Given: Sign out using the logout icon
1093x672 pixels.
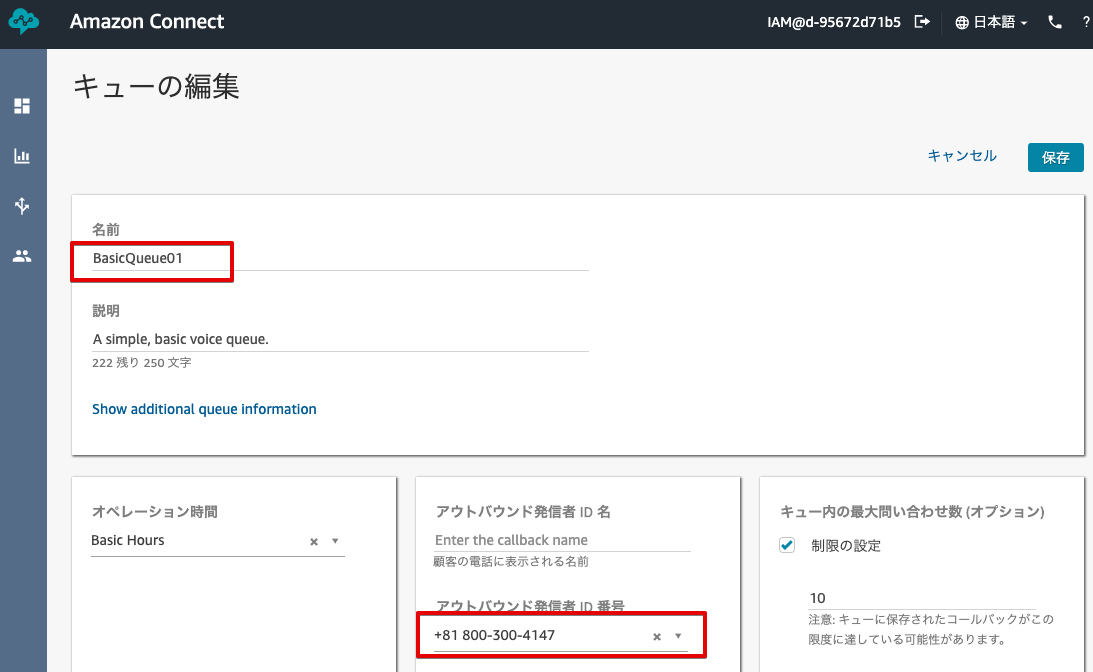Looking at the screenshot, I should [x=923, y=21].
